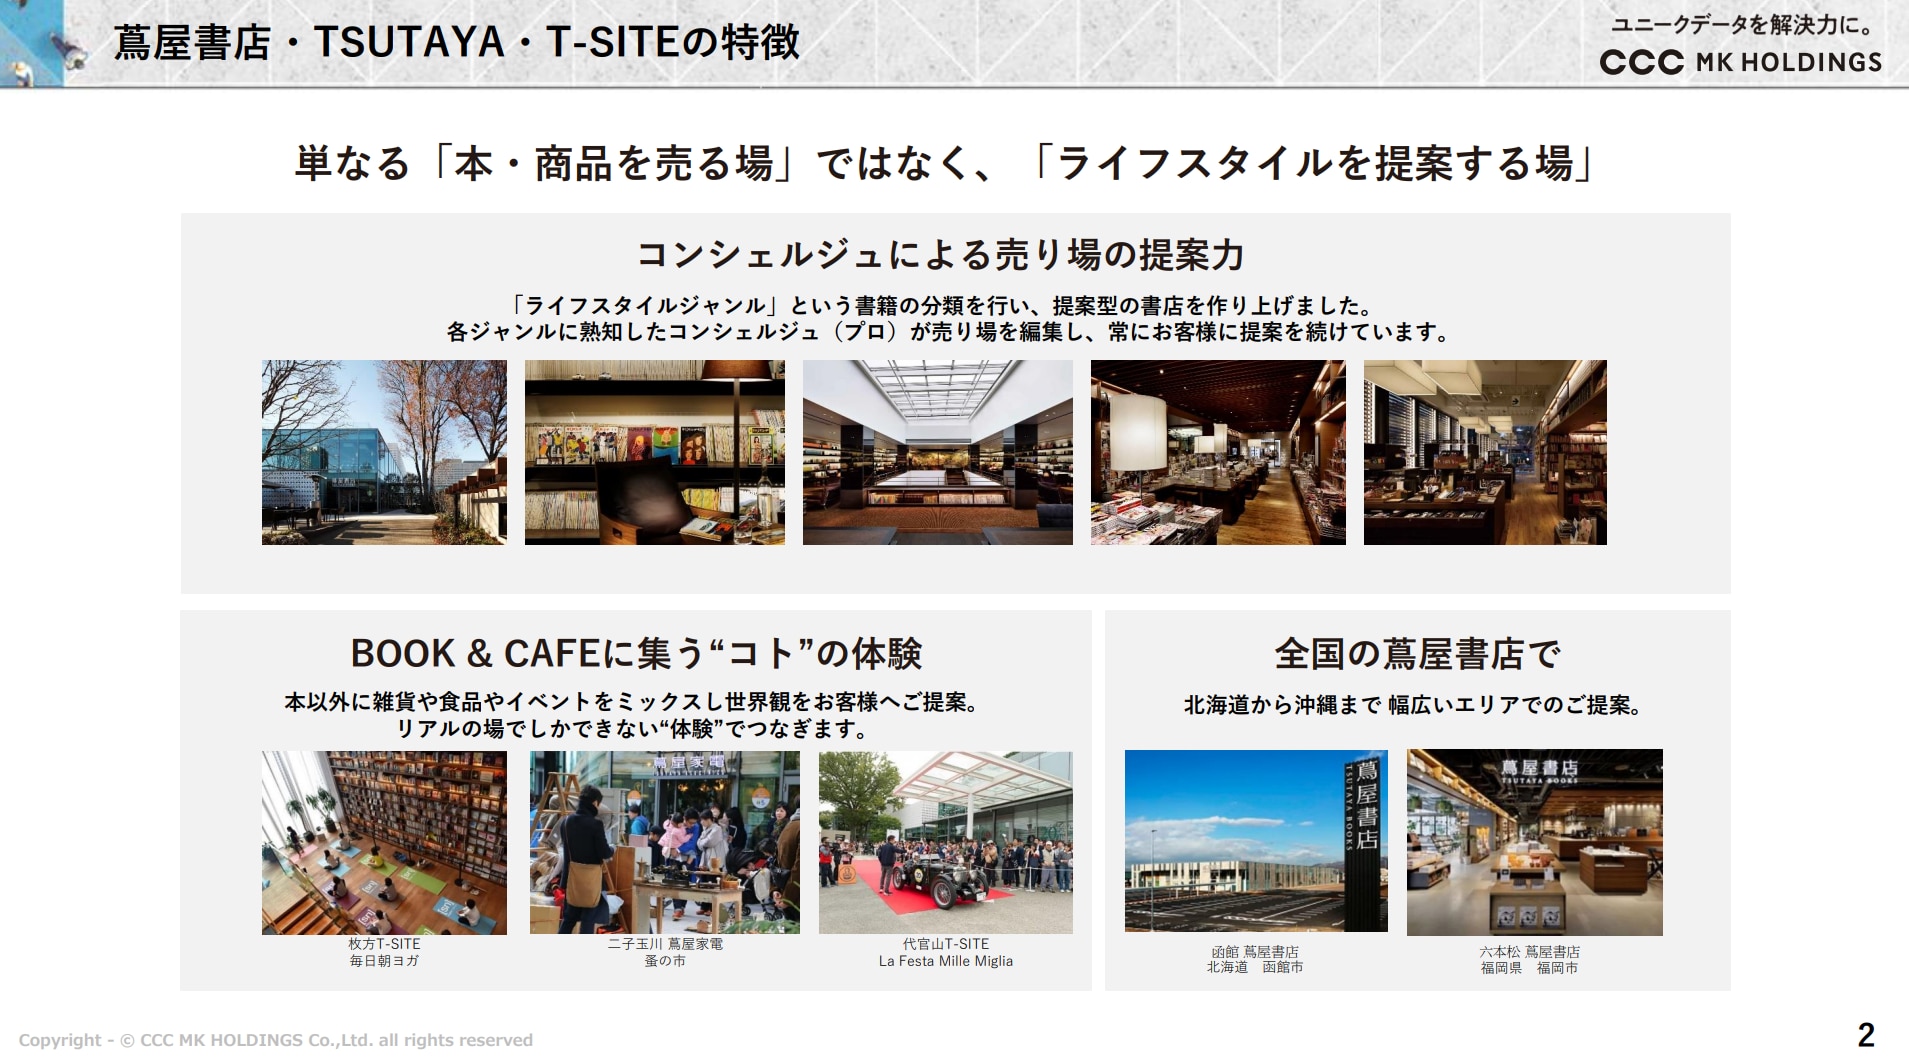1909x1063 pixels.
Task: Click the caption 福岡県 福岡市
Action: coord(1530,968)
